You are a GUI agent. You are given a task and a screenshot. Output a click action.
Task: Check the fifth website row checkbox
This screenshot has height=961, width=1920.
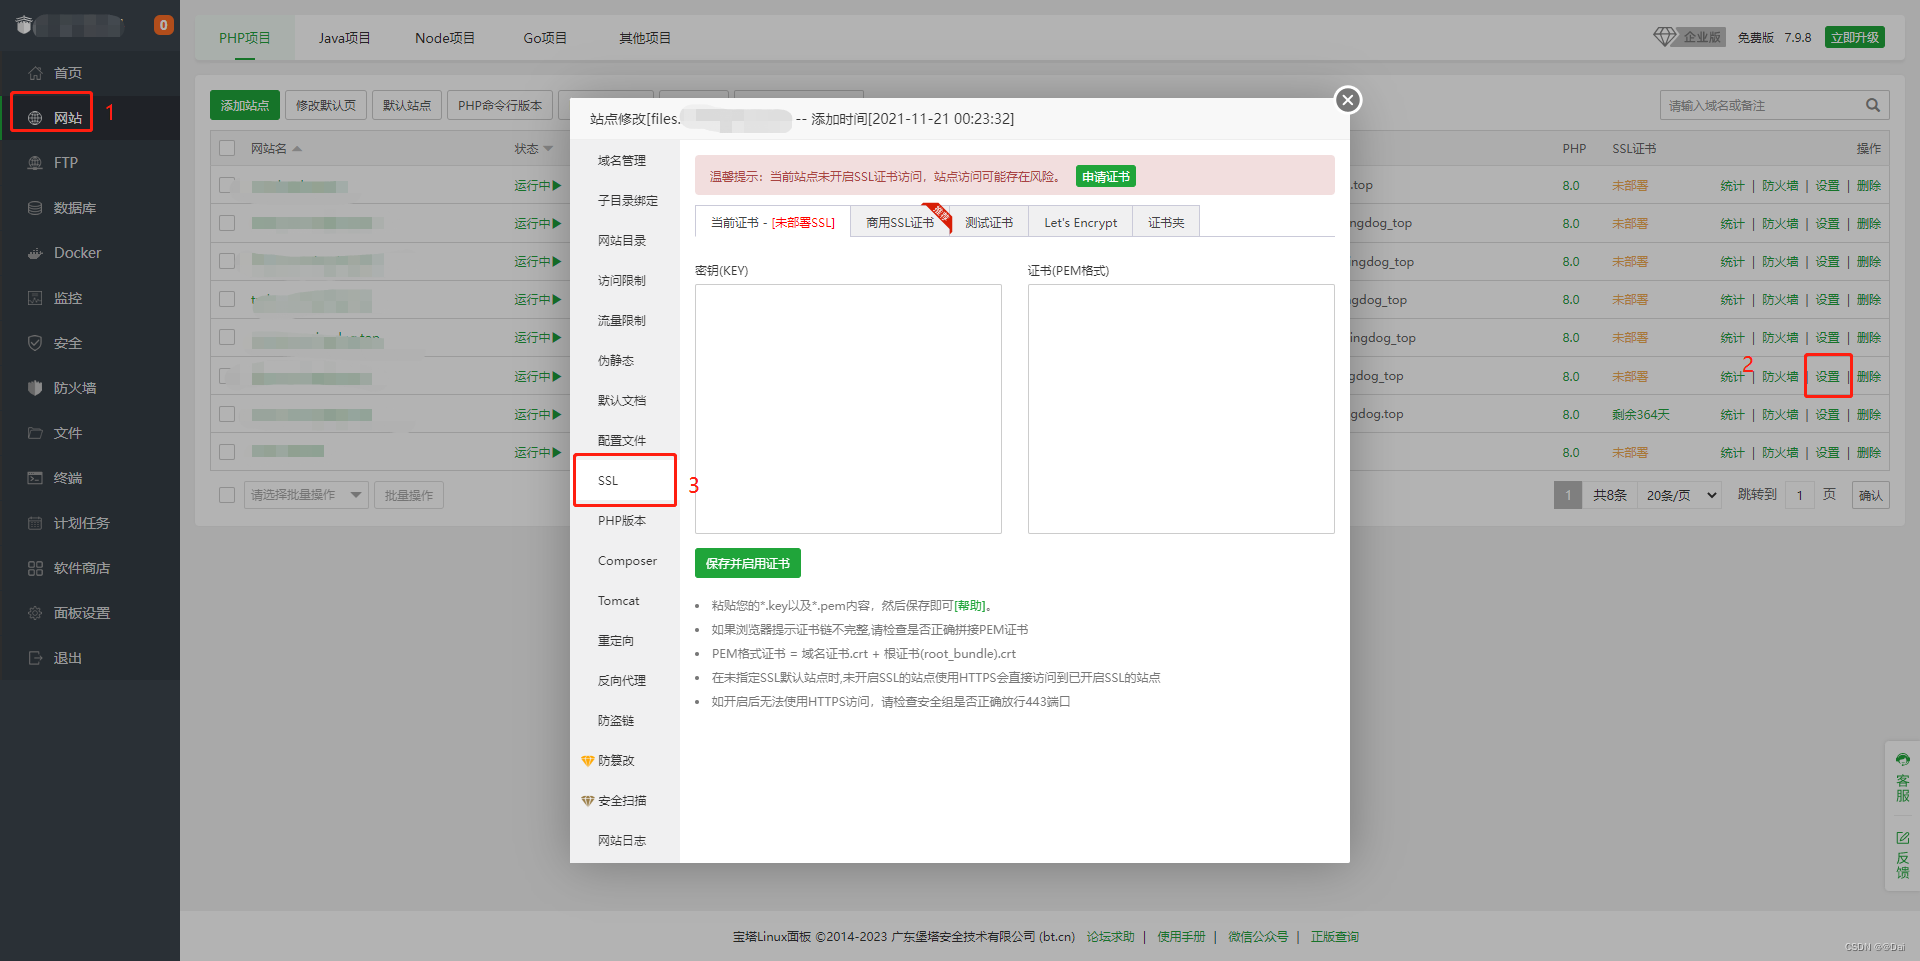pos(227,337)
